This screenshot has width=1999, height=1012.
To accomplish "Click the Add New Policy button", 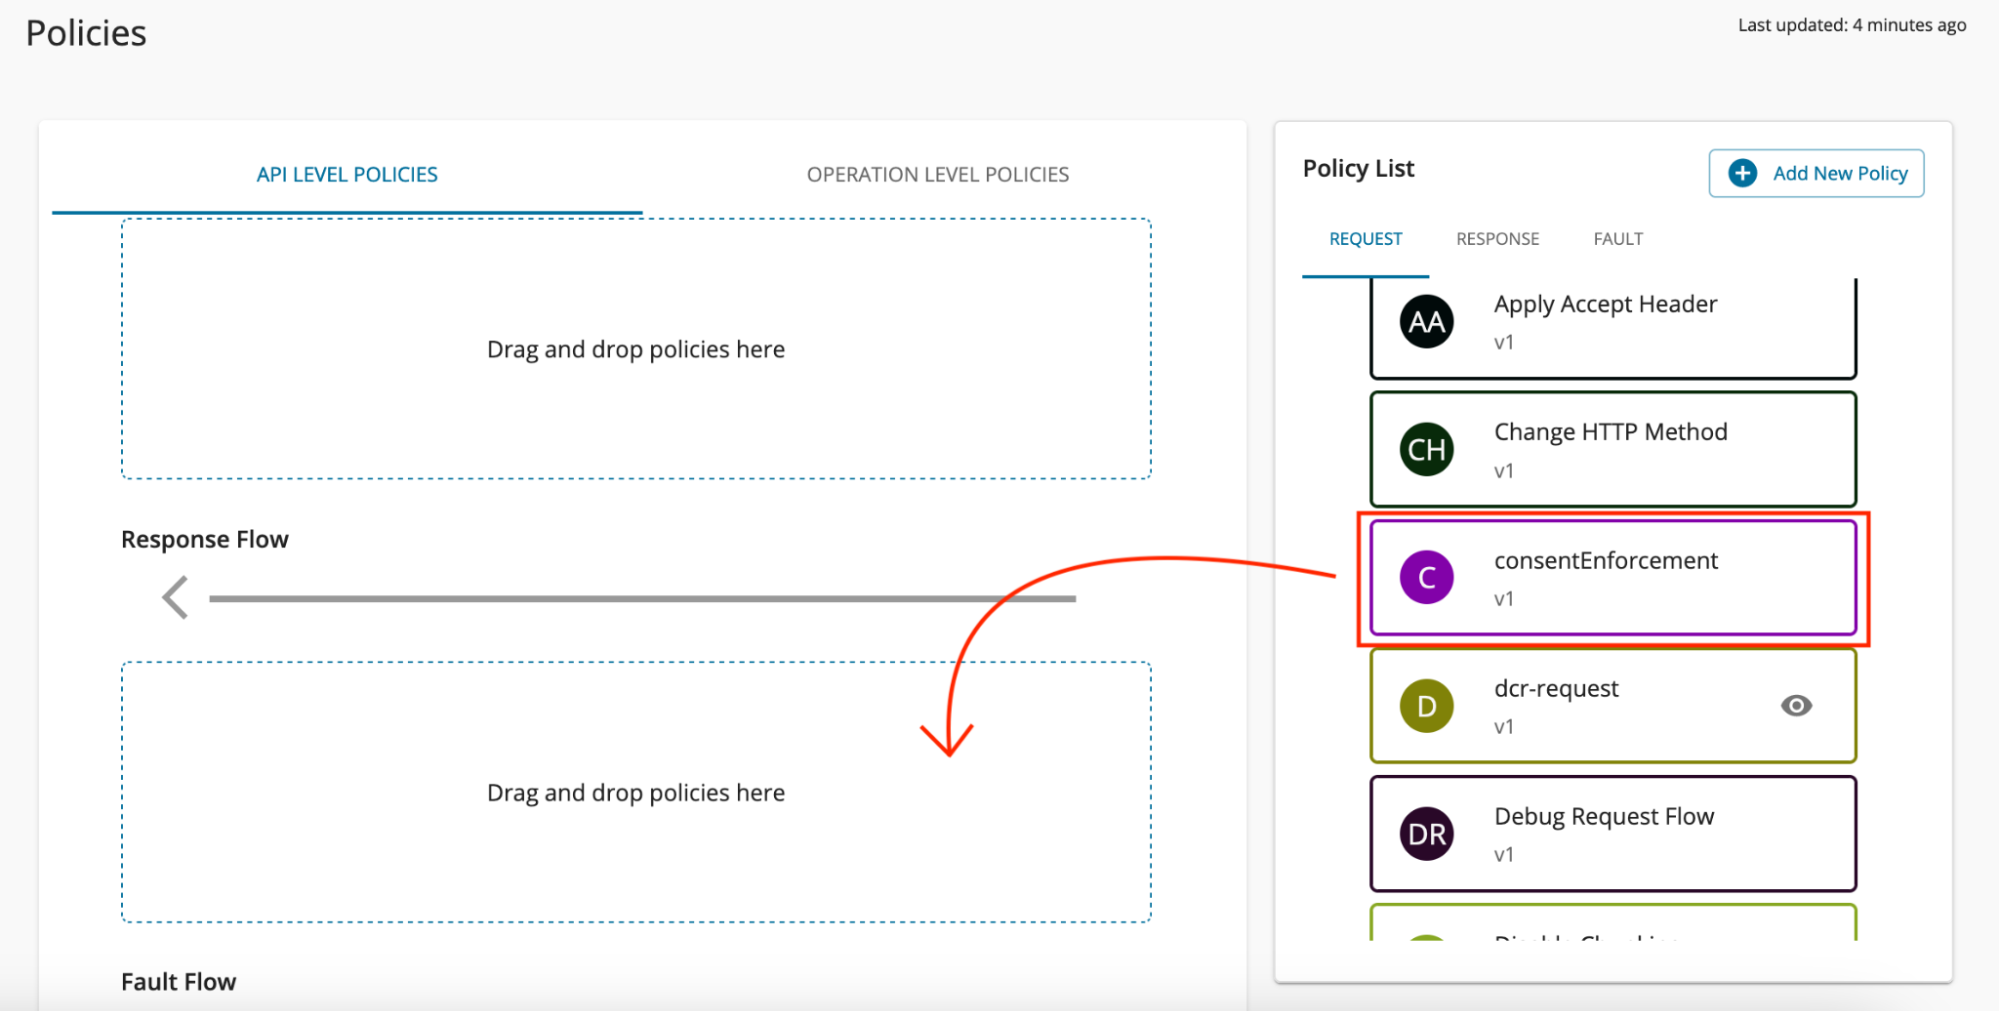I will pyautogui.click(x=1816, y=173).
